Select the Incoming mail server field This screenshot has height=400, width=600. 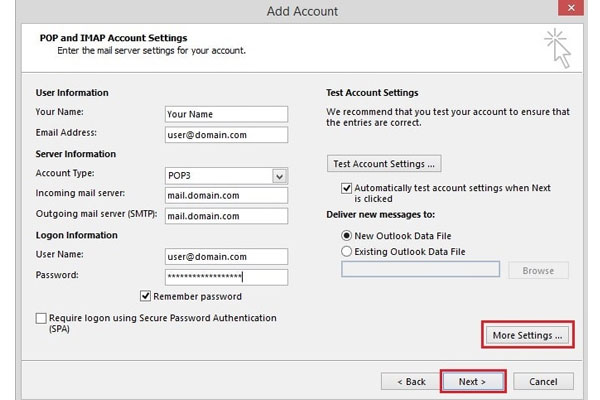pos(226,195)
